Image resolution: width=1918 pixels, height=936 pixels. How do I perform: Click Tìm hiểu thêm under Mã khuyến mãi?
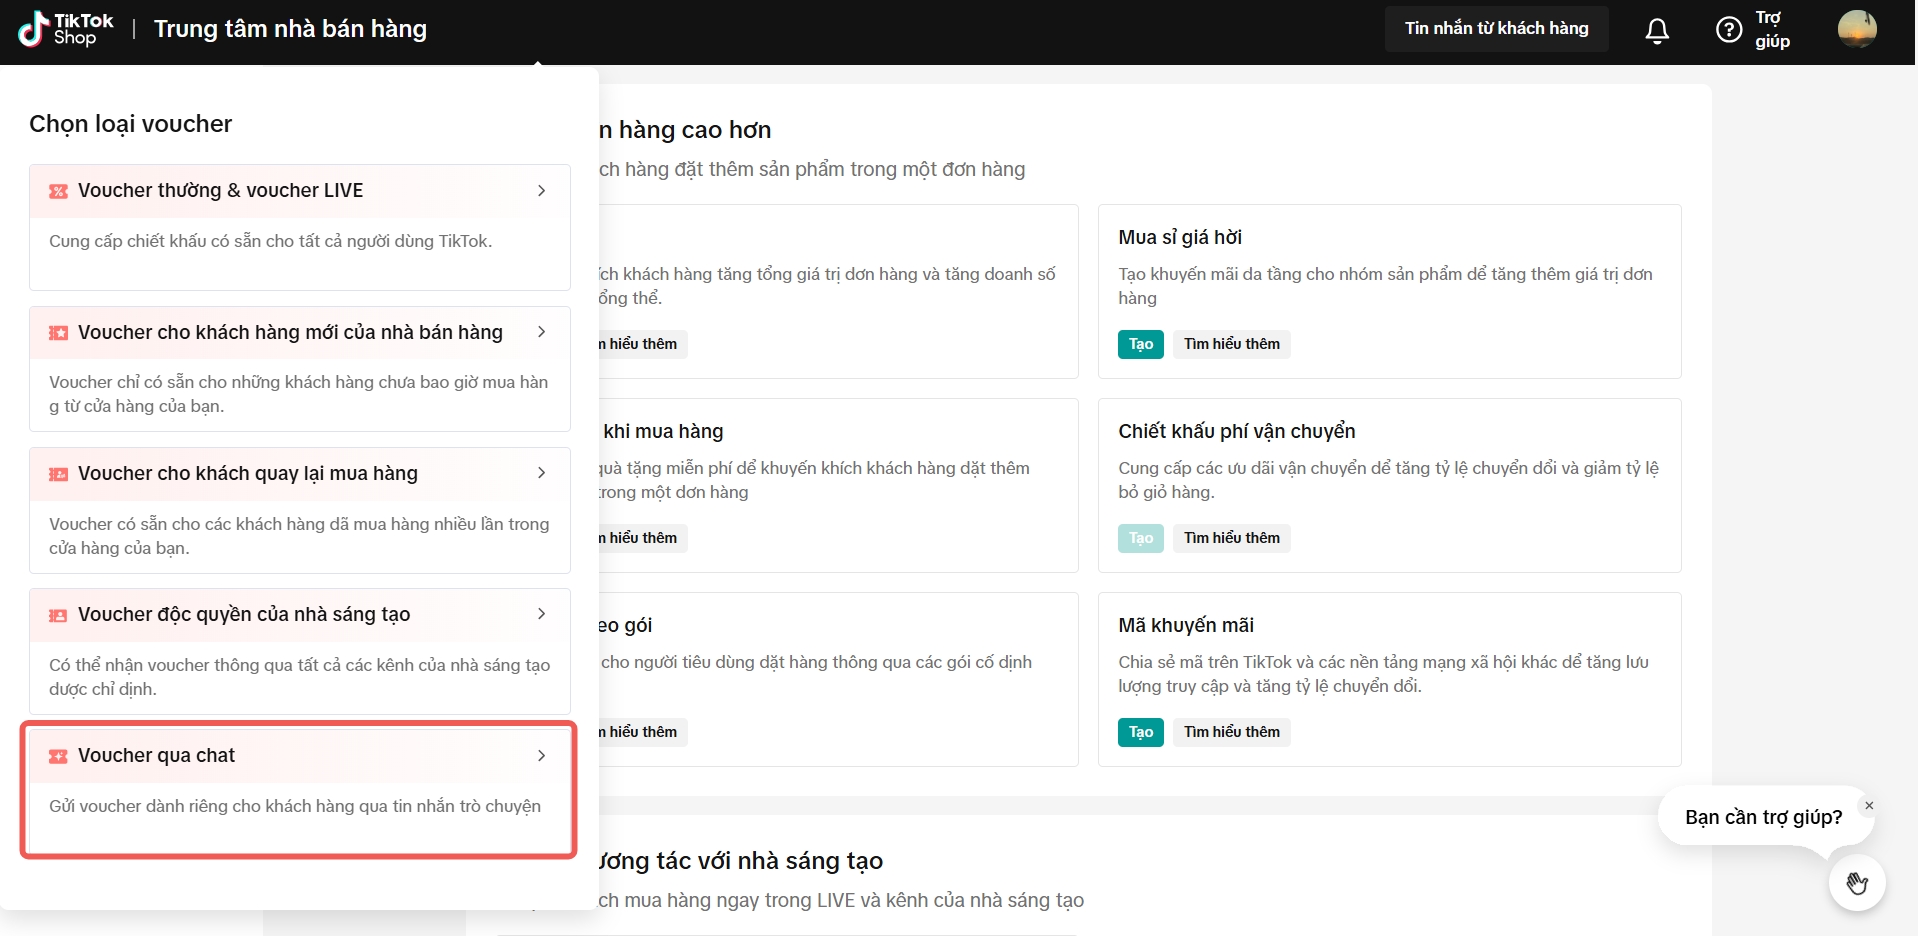pyautogui.click(x=1231, y=732)
